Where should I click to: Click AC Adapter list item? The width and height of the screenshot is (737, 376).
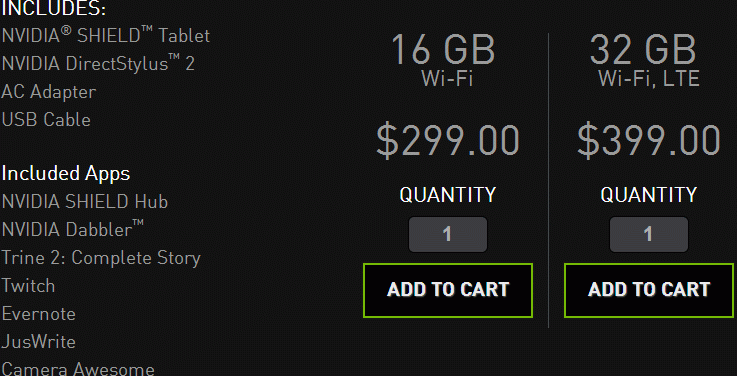coord(48,92)
